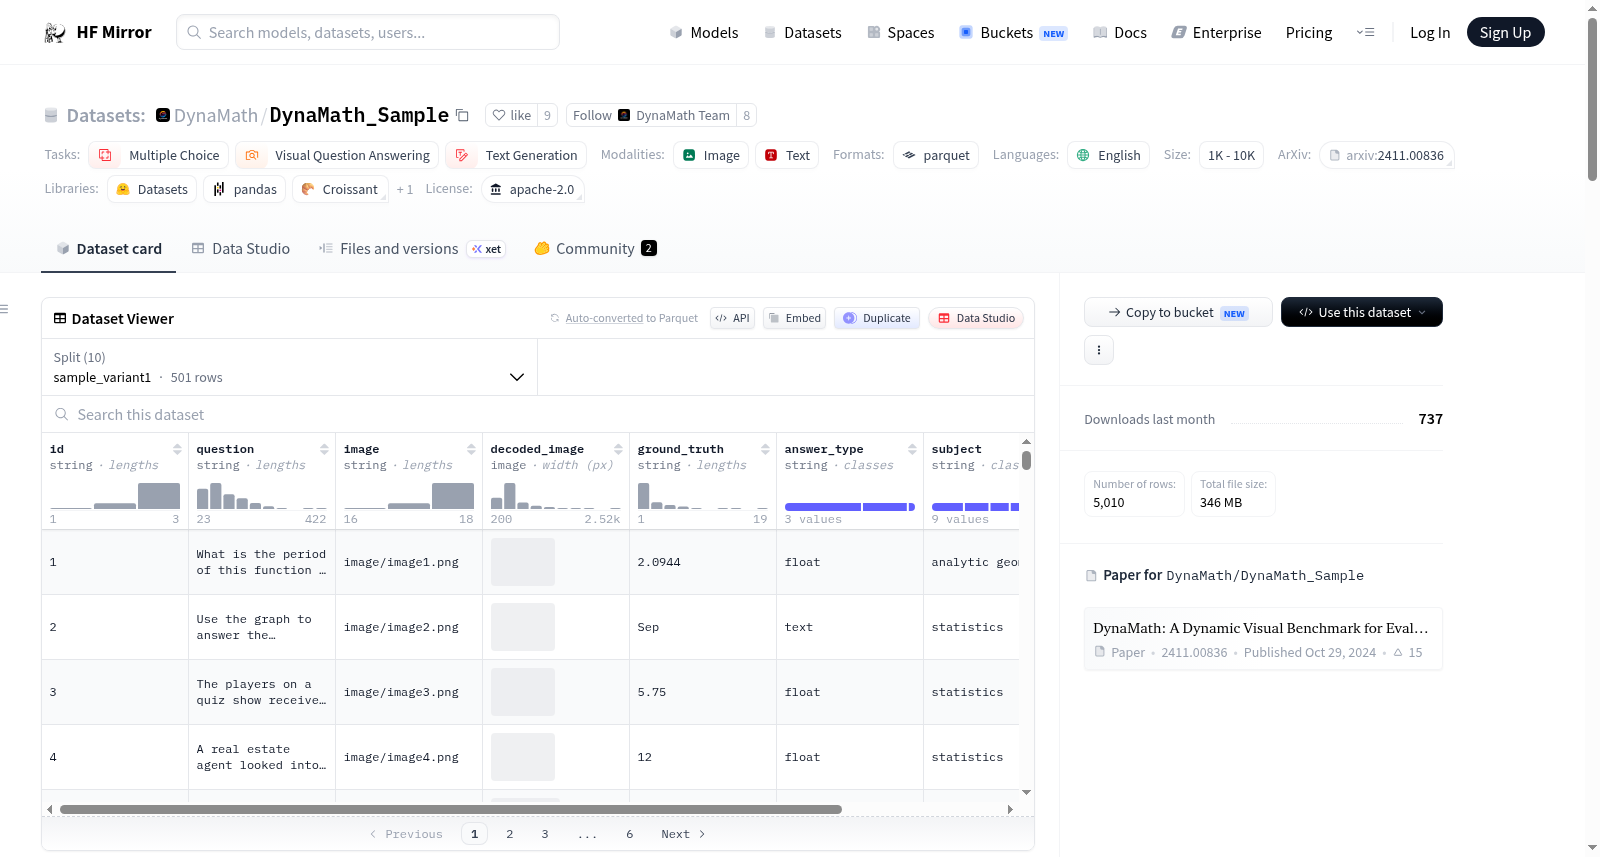Click the Duplicate button
This screenshot has height=857, width=1600.
click(x=877, y=318)
